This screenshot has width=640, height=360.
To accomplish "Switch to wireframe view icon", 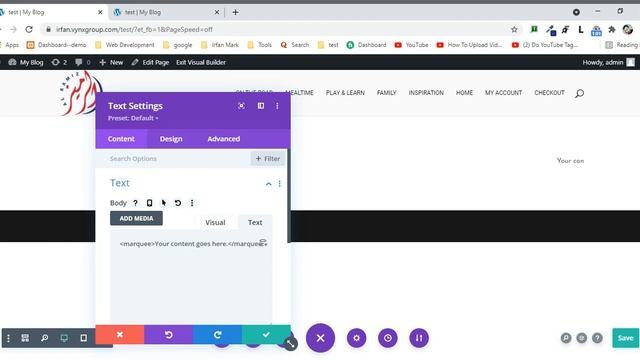I will pyautogui.click(x=25, y=338).
